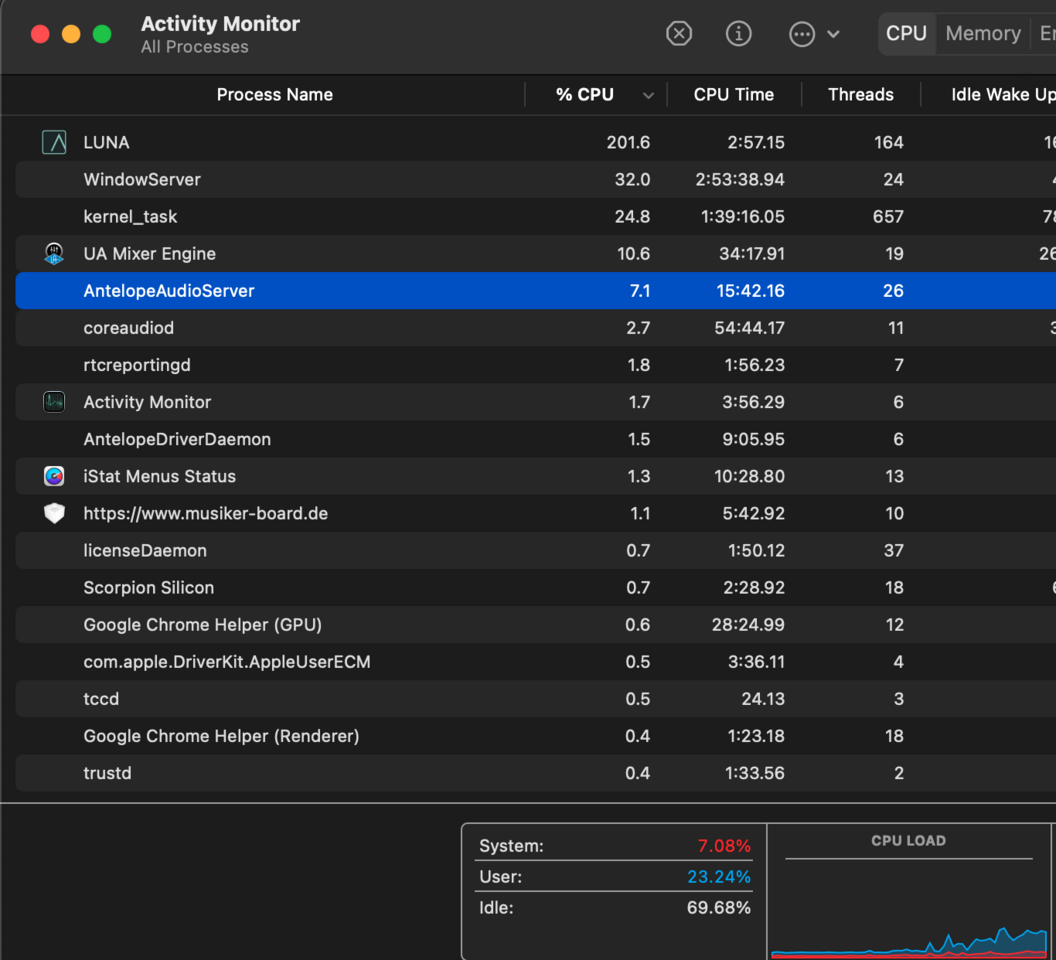1056x960 pixels.
Task: Click the LUNA app icon
Action: (x=54, y=142)
